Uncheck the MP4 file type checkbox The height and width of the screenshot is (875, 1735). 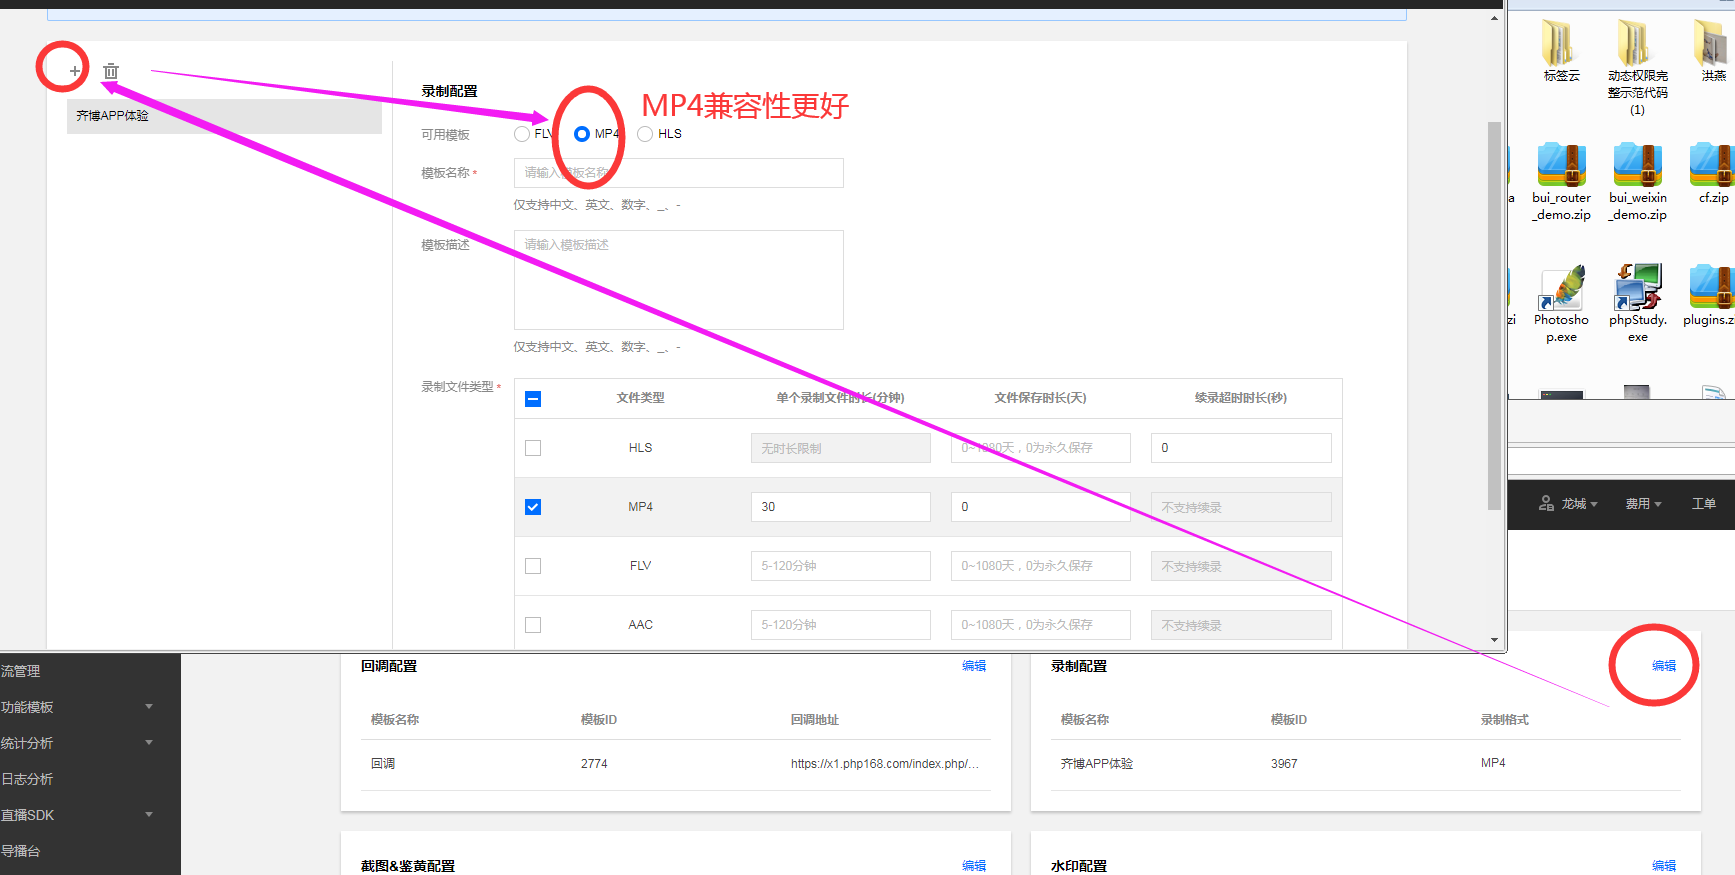(x=533, y=507)
